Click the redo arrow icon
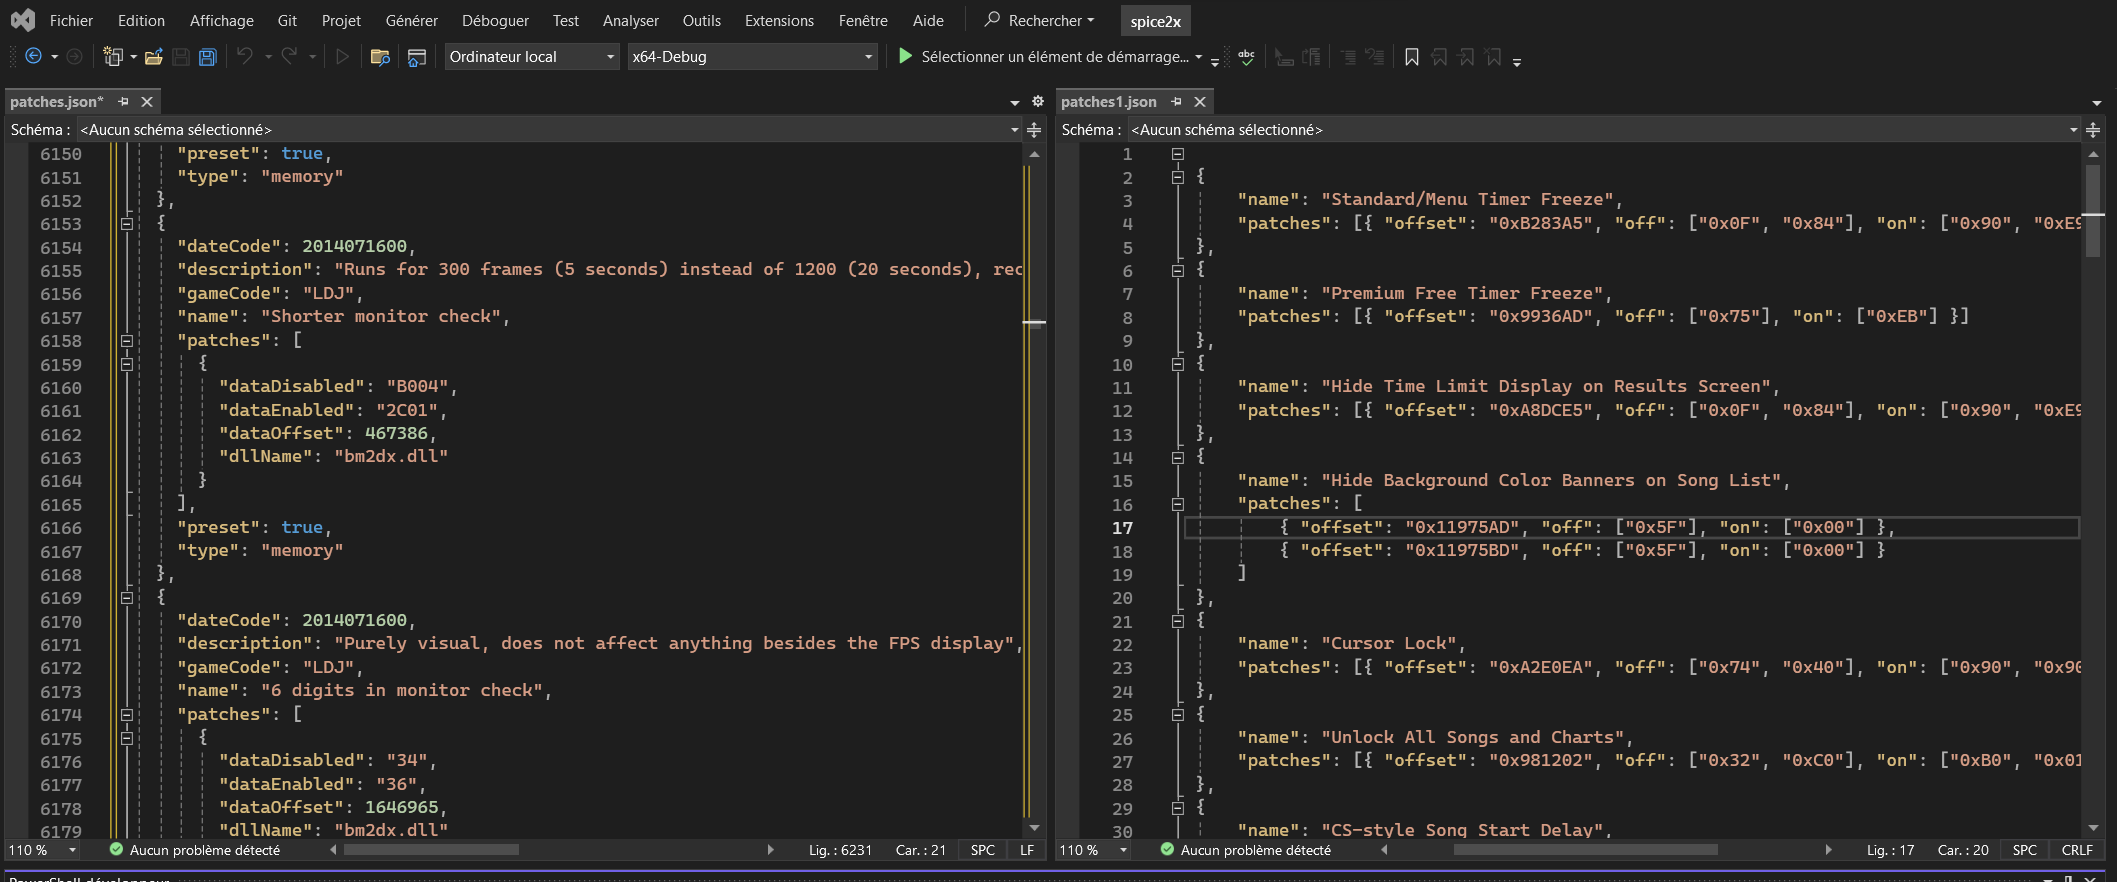 (289, 57)
